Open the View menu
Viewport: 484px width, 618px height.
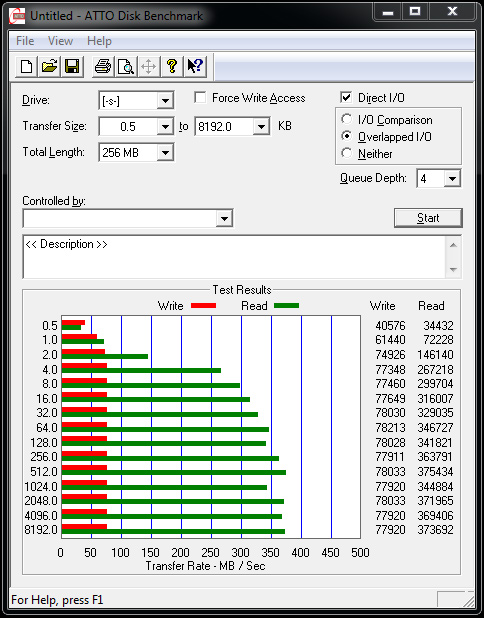coord(60,41)
